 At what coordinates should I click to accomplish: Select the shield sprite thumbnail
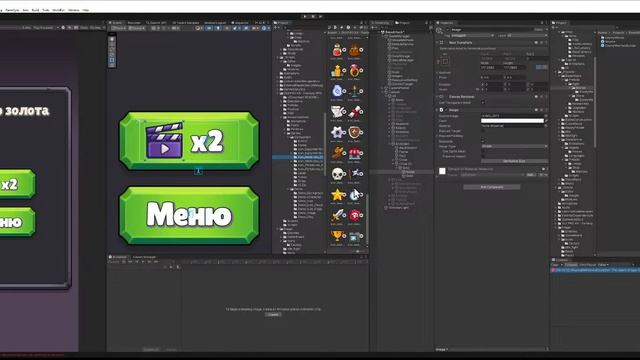[x=355, y=132]
